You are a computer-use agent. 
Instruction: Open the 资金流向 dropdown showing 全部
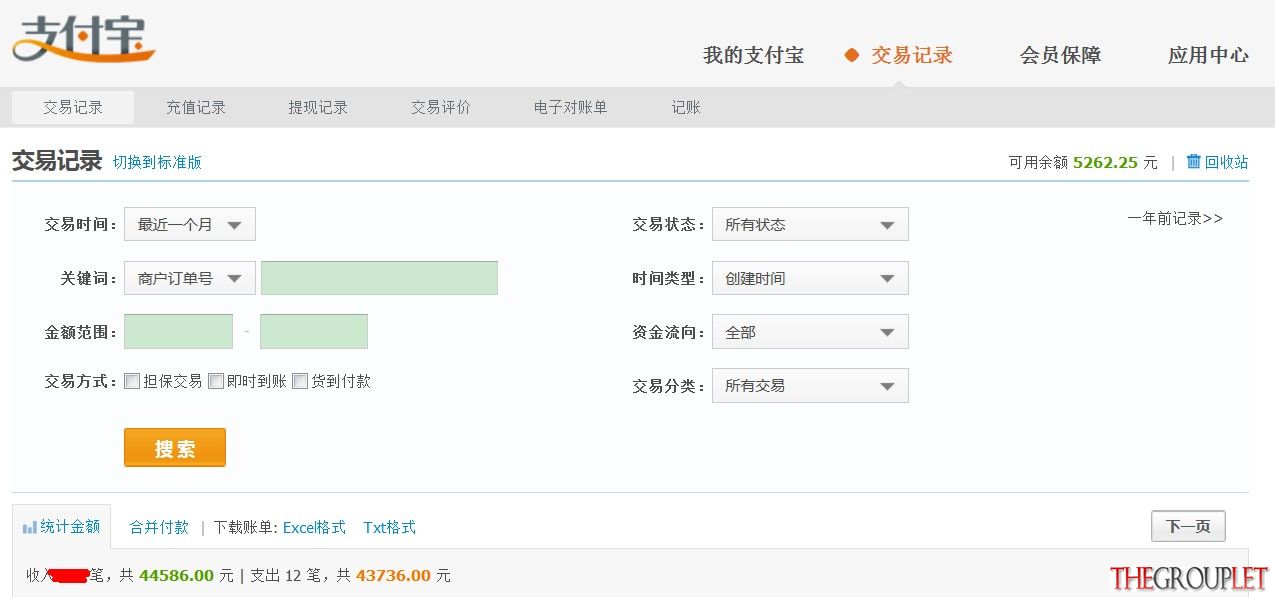click(x=810, y=332)
